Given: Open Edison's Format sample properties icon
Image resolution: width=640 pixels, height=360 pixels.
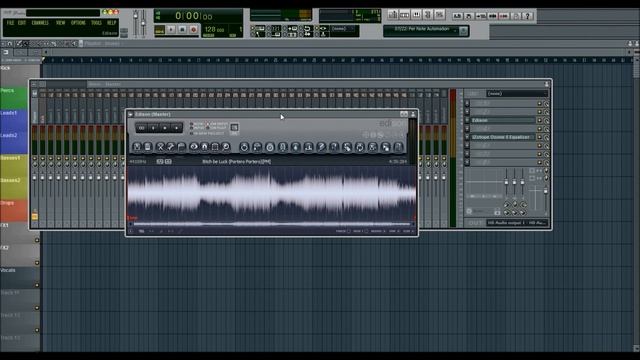Looking at the screenshot, I should [148, 147].
